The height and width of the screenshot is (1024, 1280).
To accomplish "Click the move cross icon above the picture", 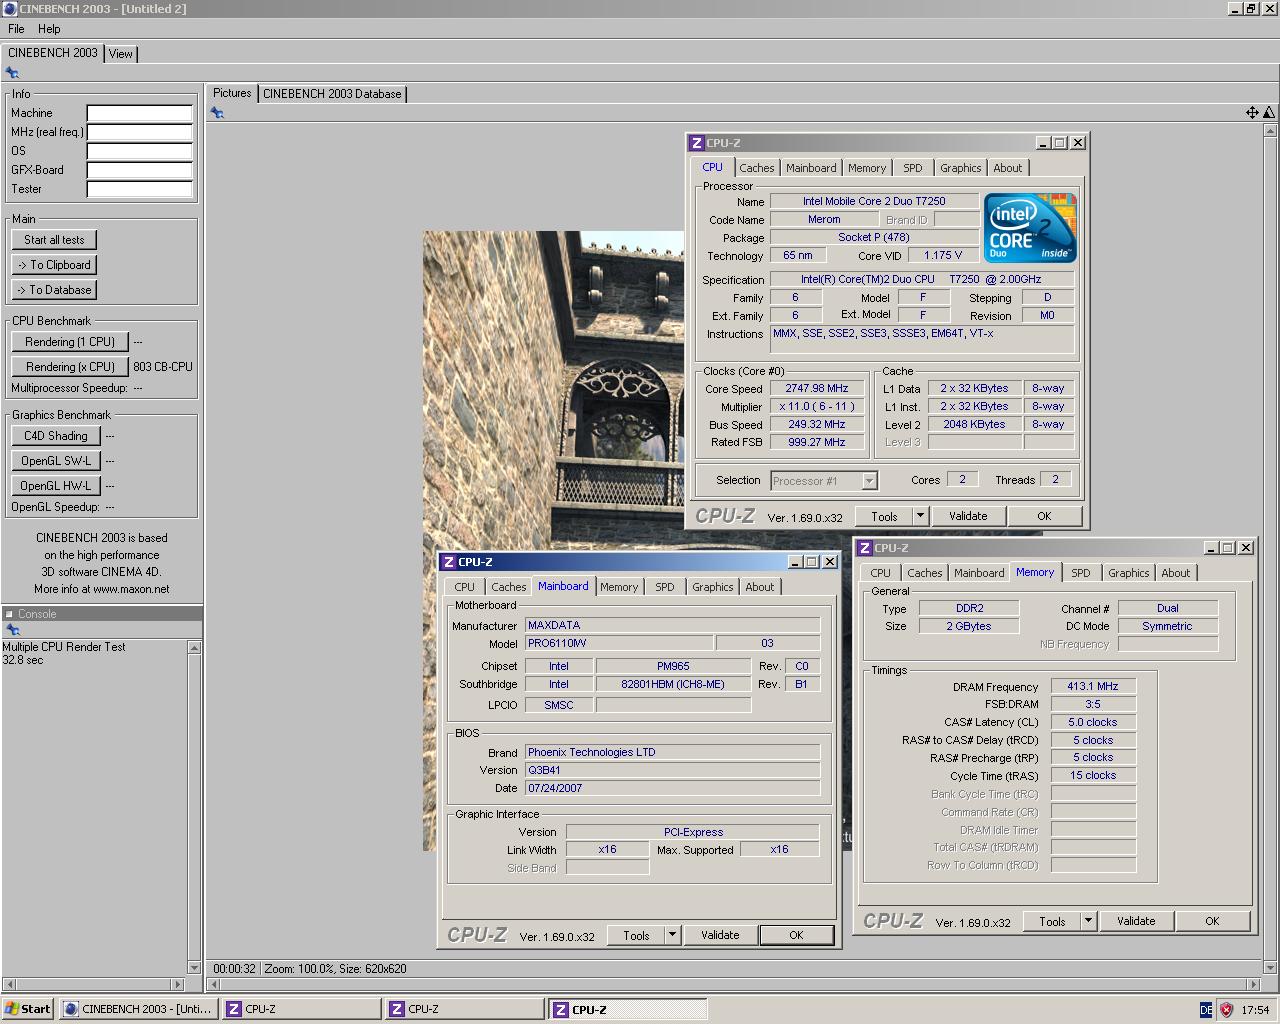I will [1252, 113].
